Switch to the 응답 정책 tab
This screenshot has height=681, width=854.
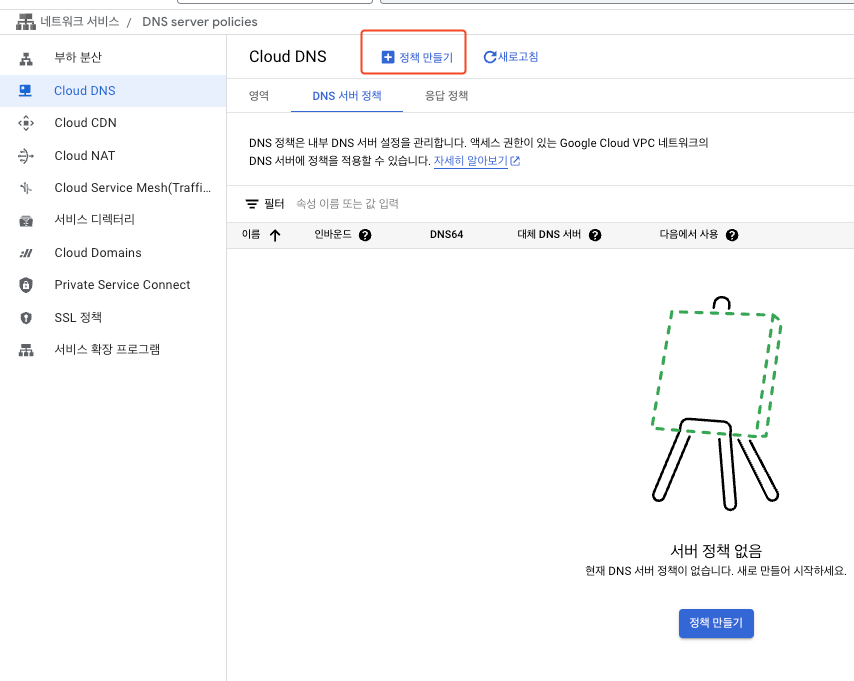[447, 96]
